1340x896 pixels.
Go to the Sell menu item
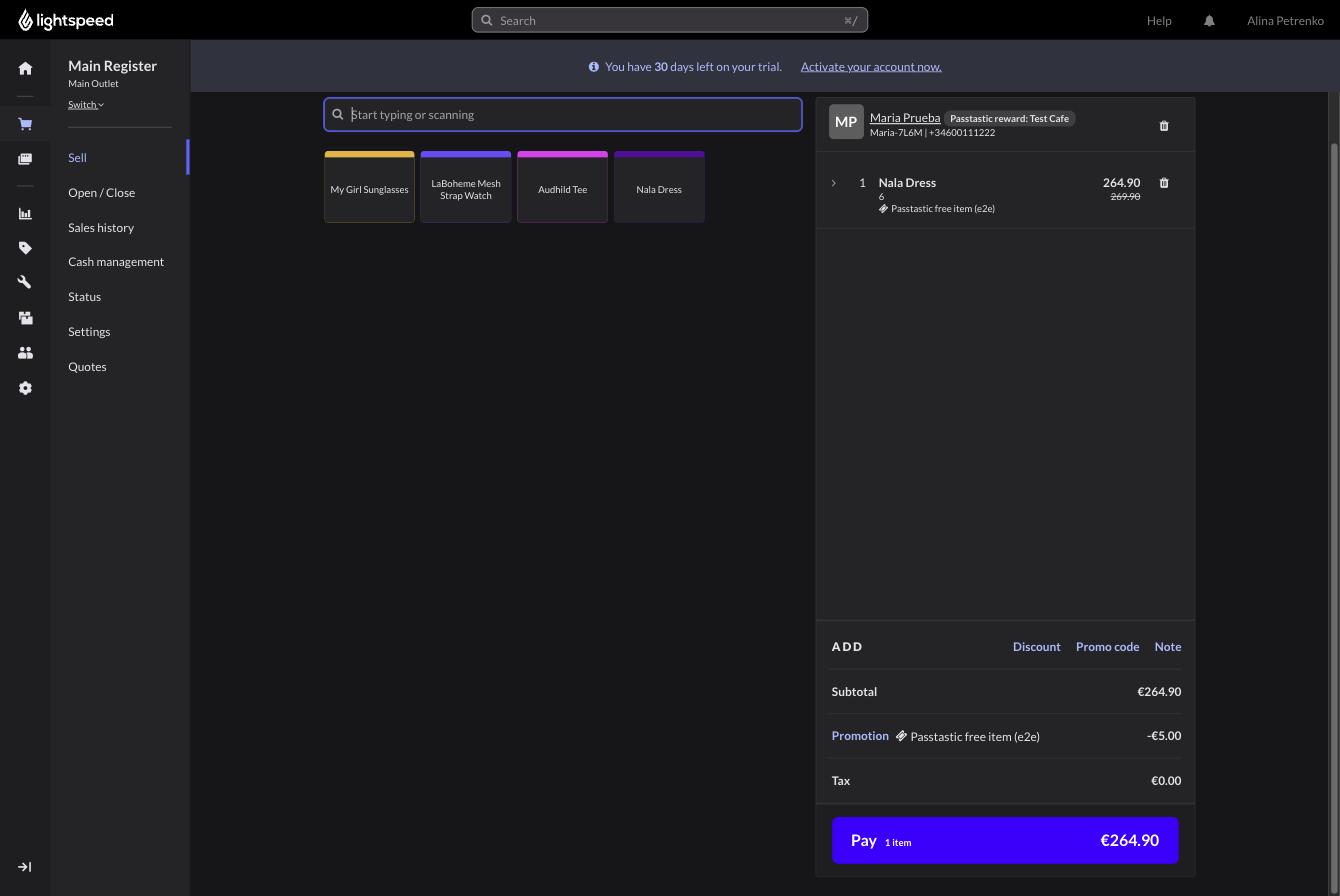coord(77,158)
